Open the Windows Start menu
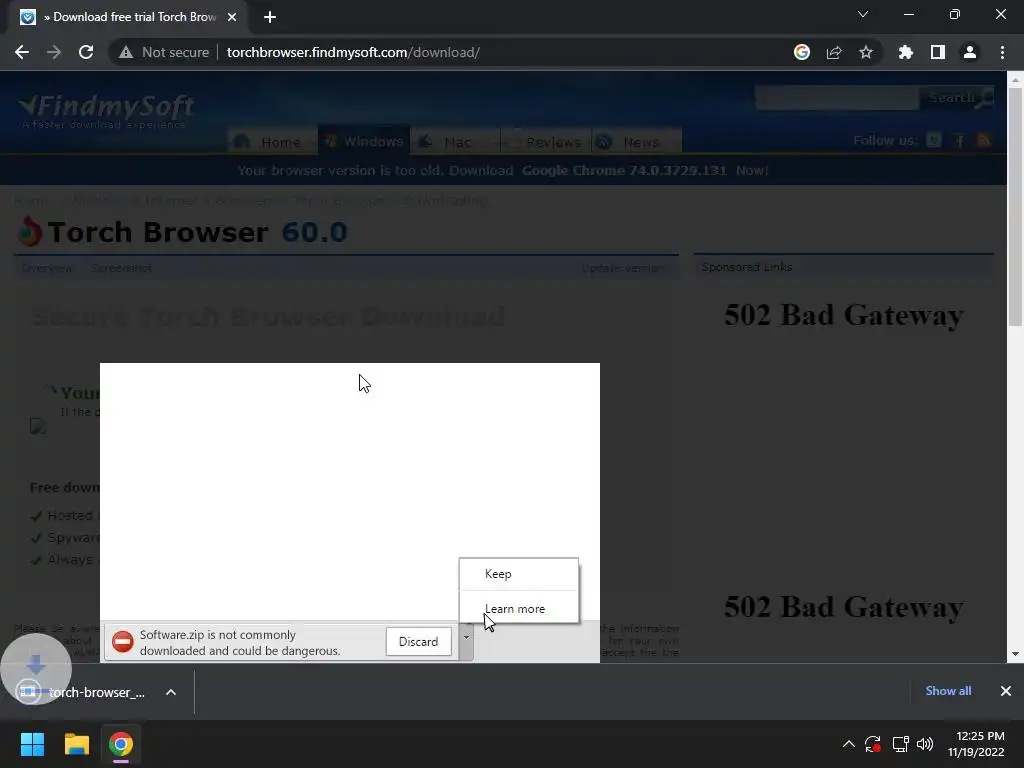The width and height of the screenshot is (1024, 768). (33, 744)
